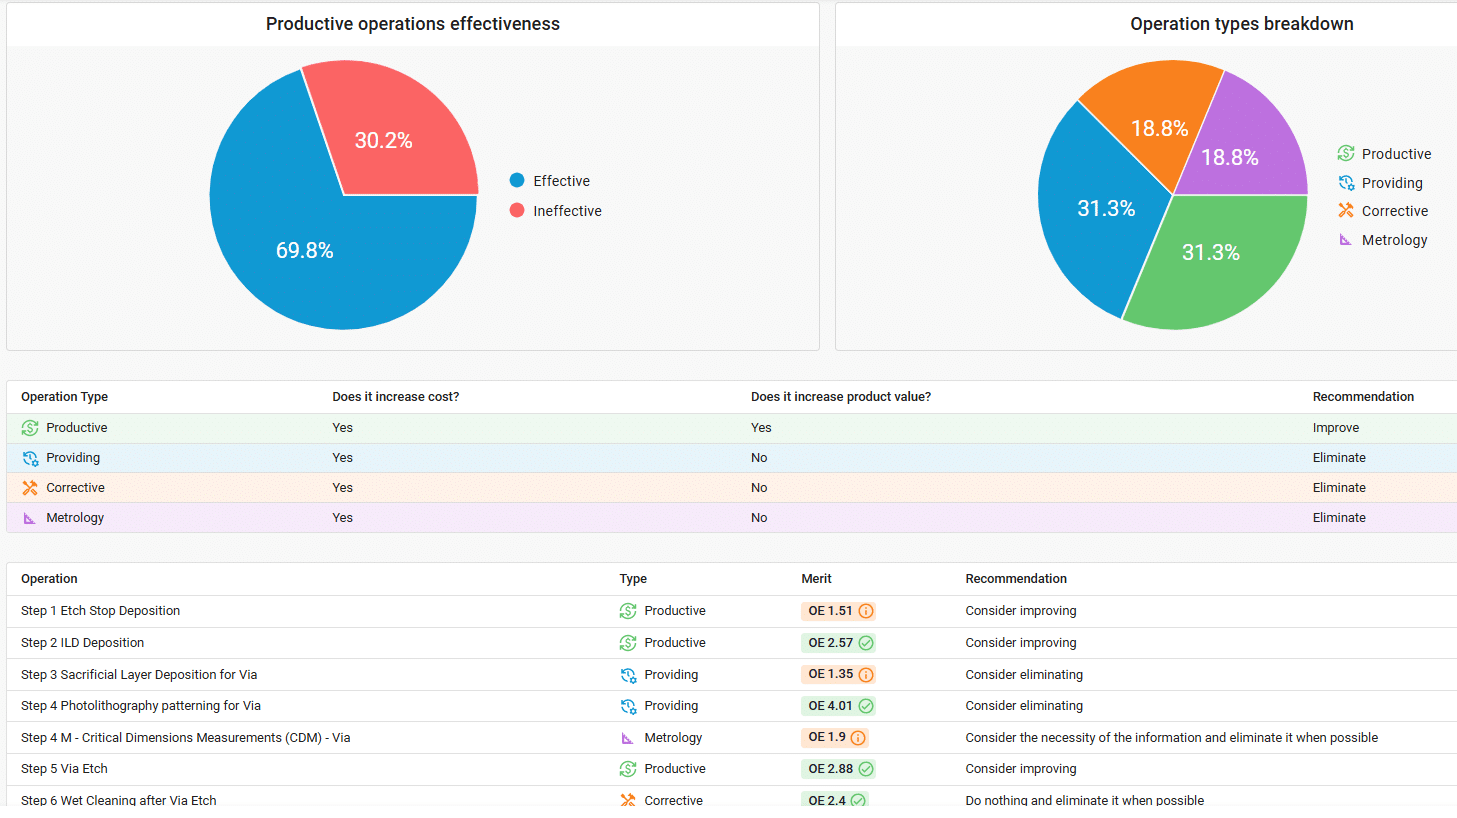Click the Metrology icon in Operation Type table
The image size is (1457, 818).
(30, 518)
